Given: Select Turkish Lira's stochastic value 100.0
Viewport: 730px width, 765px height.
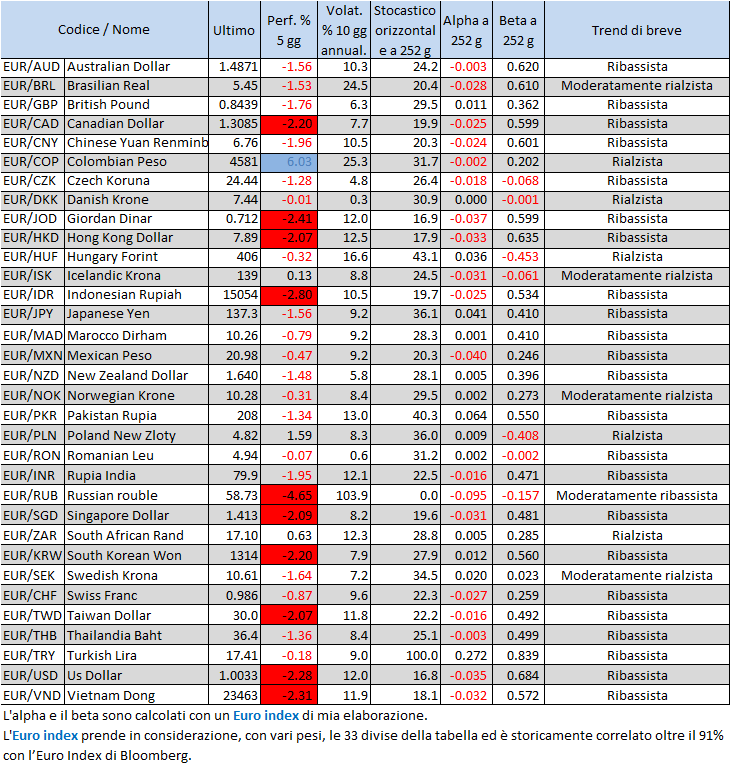Looking at the screenshot, I should [x=406, y=656].
